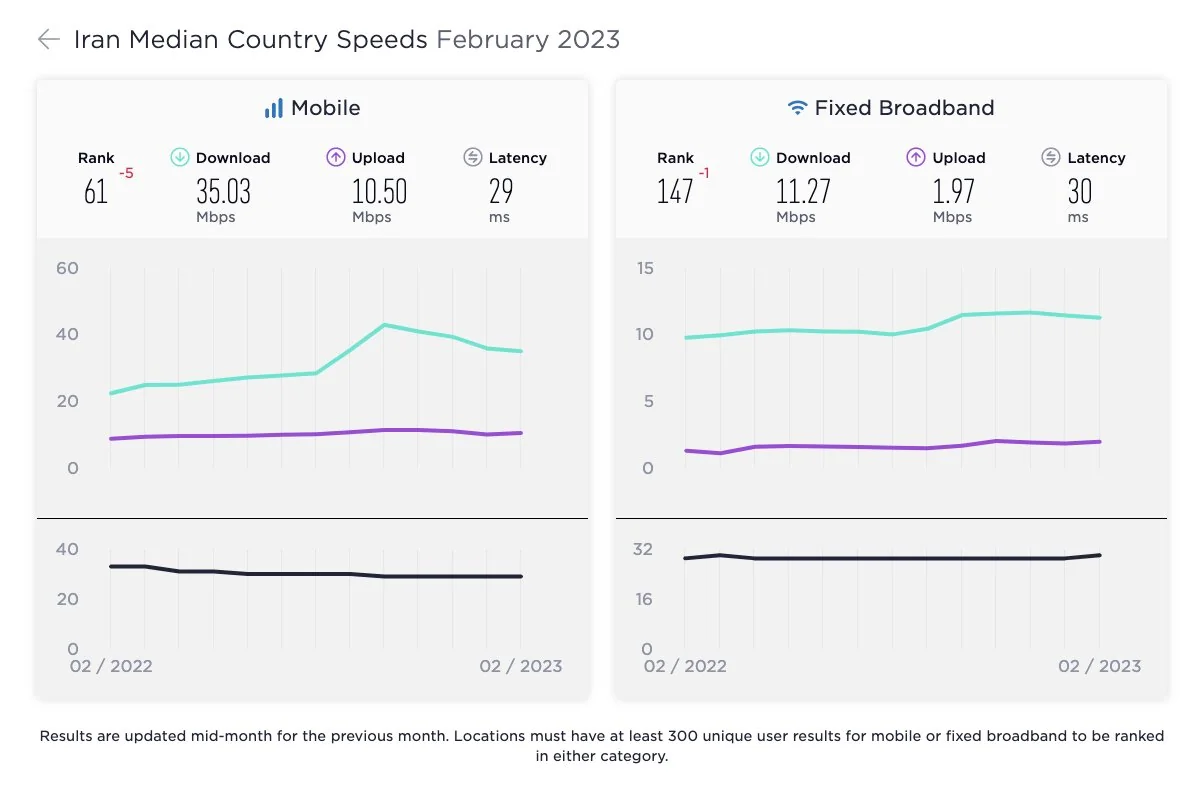Click the Fixed Broadband wifi icon

797,108
